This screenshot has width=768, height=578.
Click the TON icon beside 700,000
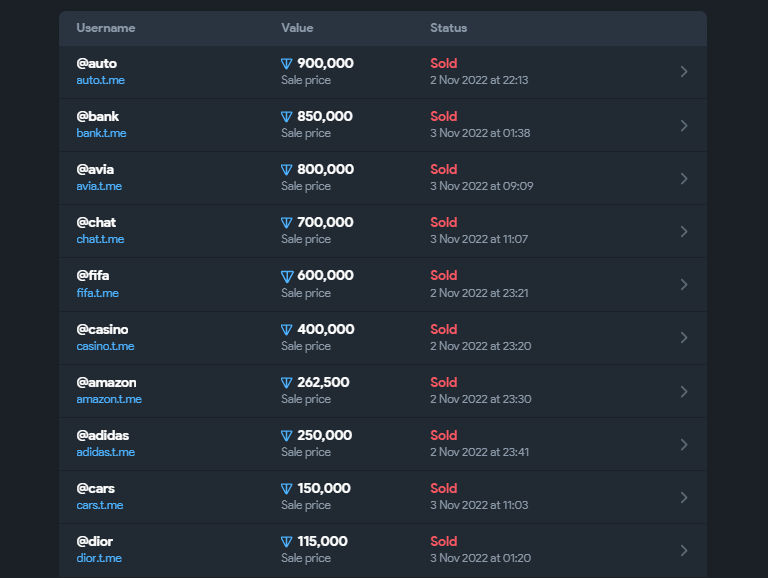click(287, 222)
